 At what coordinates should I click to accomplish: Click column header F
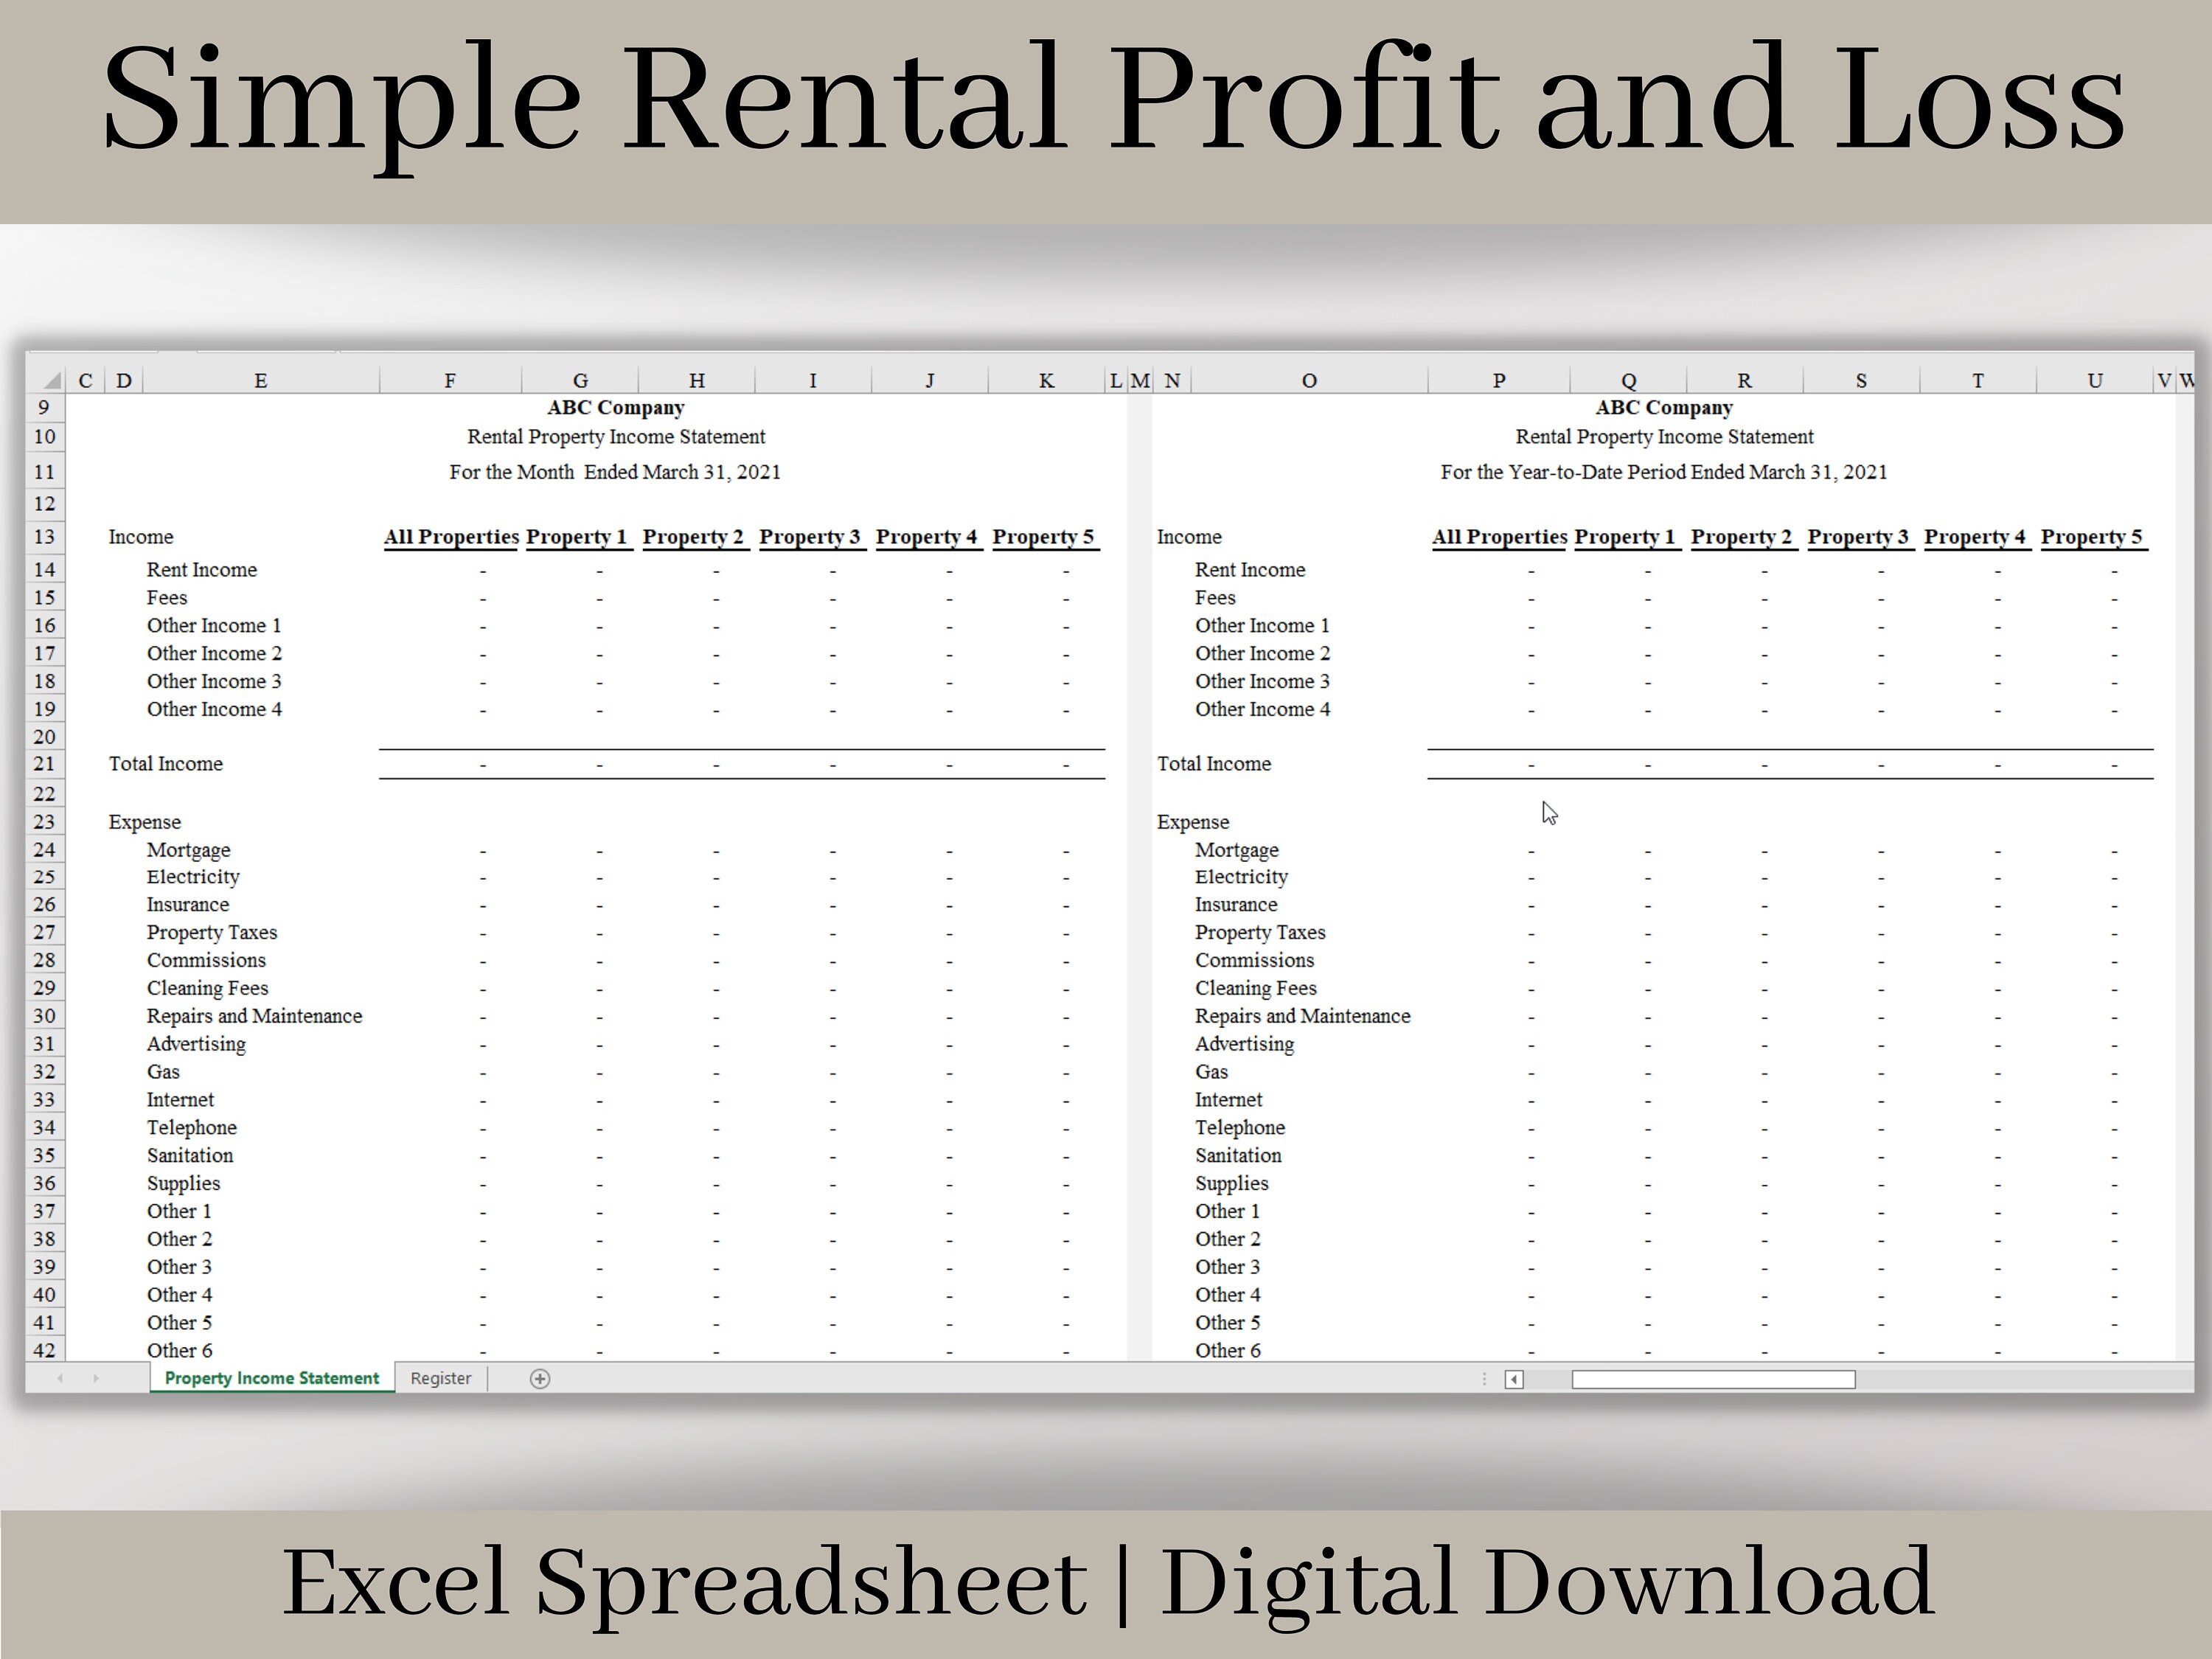(x=450, y=380)
